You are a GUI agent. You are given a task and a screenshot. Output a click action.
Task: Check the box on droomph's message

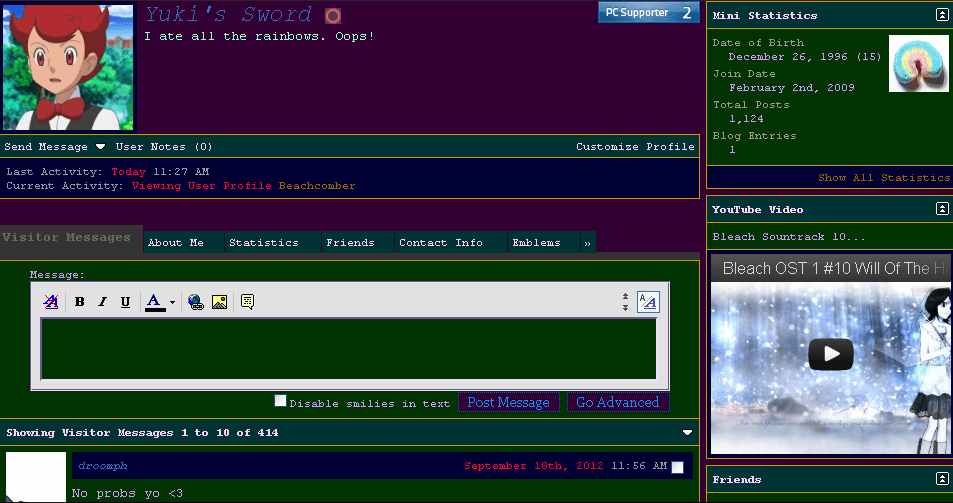678,467
